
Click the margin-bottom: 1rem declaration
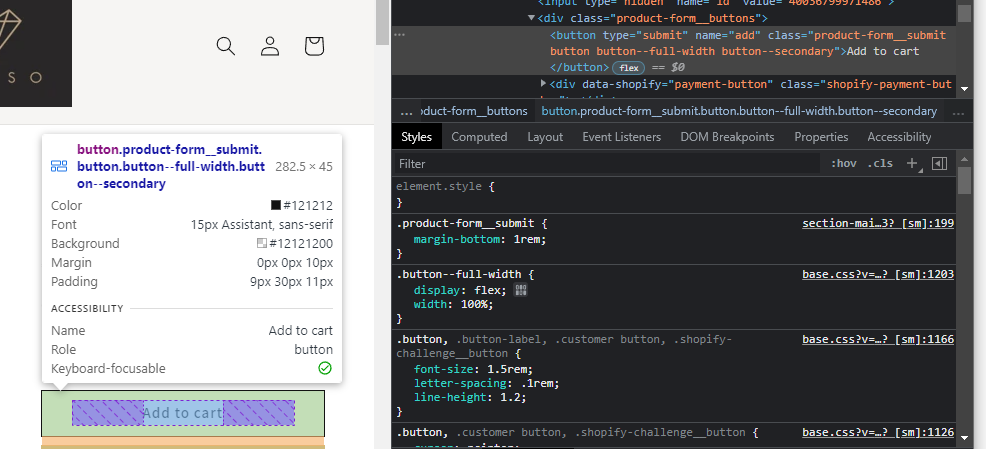480,240
